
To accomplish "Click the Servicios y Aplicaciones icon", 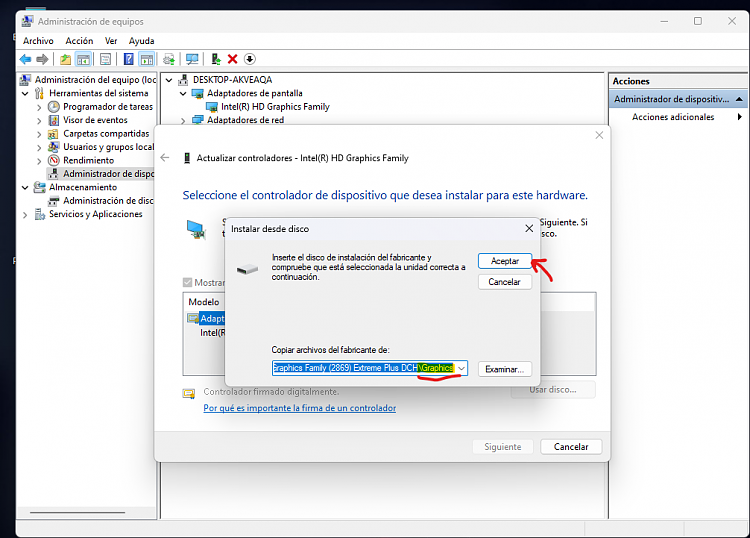I will (40, 214).
